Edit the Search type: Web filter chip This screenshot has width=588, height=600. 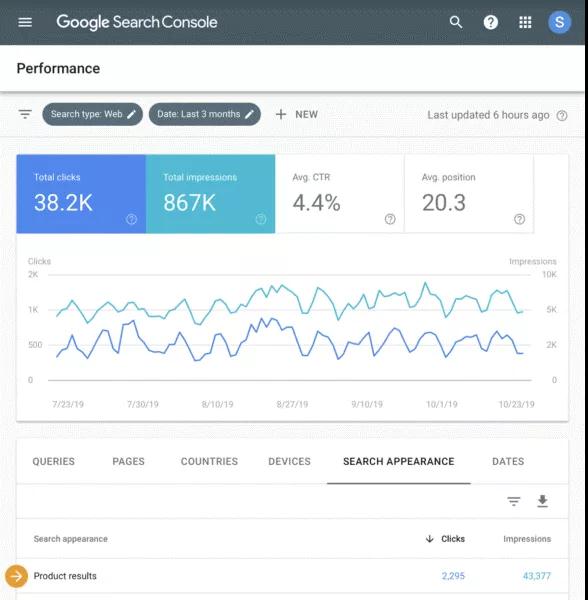click(x=93, y=114)
